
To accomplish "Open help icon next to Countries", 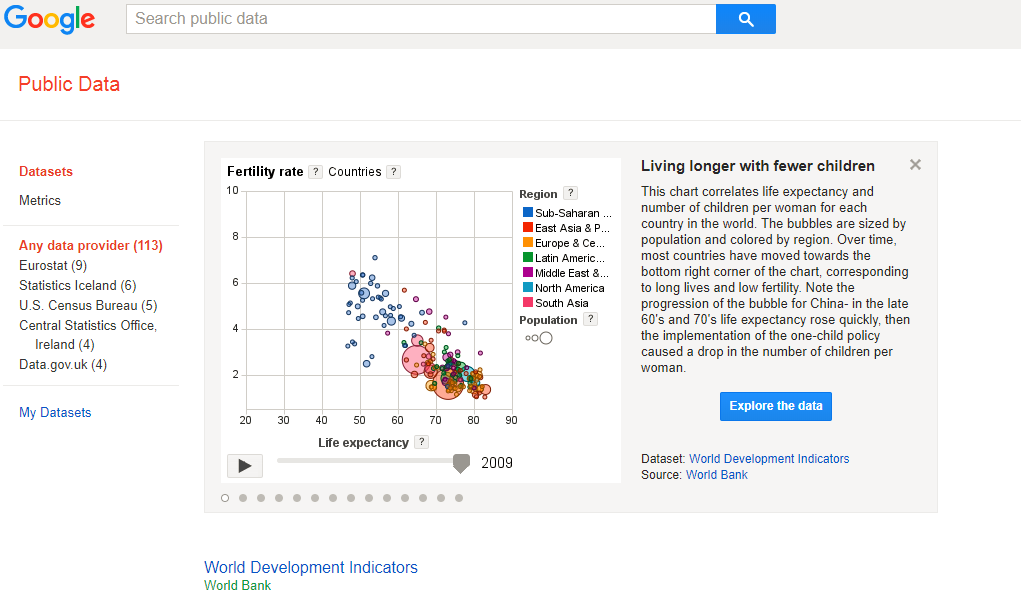I will [393, 172].
